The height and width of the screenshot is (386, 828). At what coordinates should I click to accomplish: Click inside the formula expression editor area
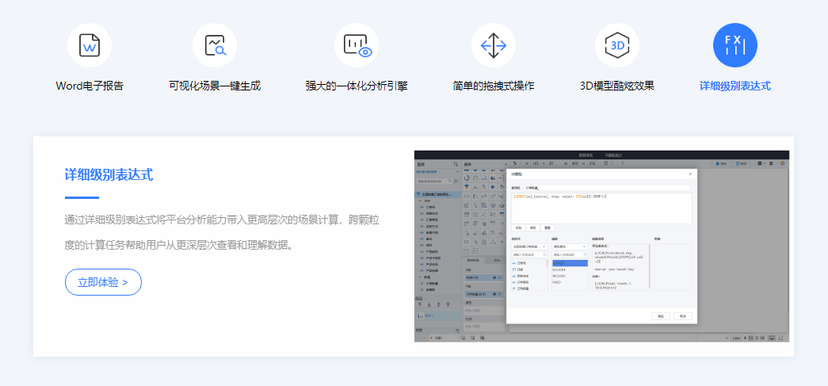601,208
